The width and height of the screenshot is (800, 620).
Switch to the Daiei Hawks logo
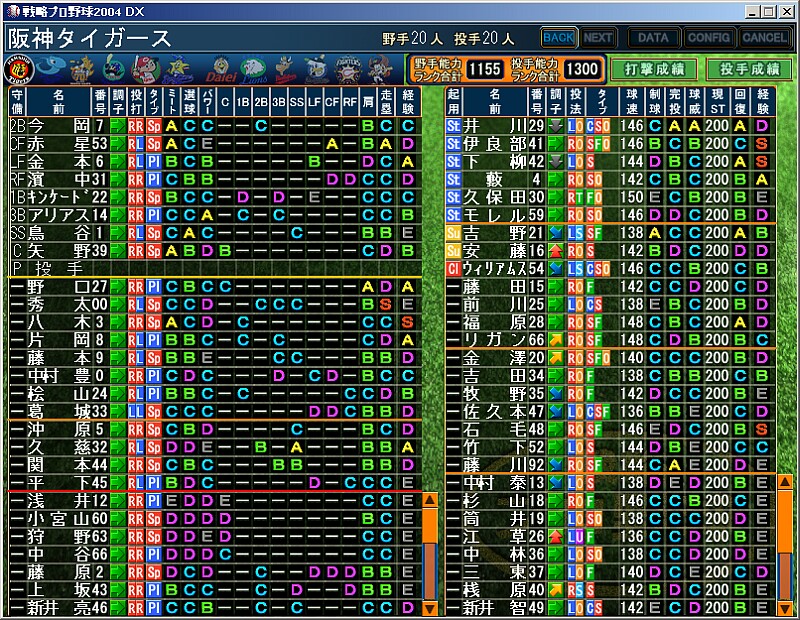pos(221,70)
